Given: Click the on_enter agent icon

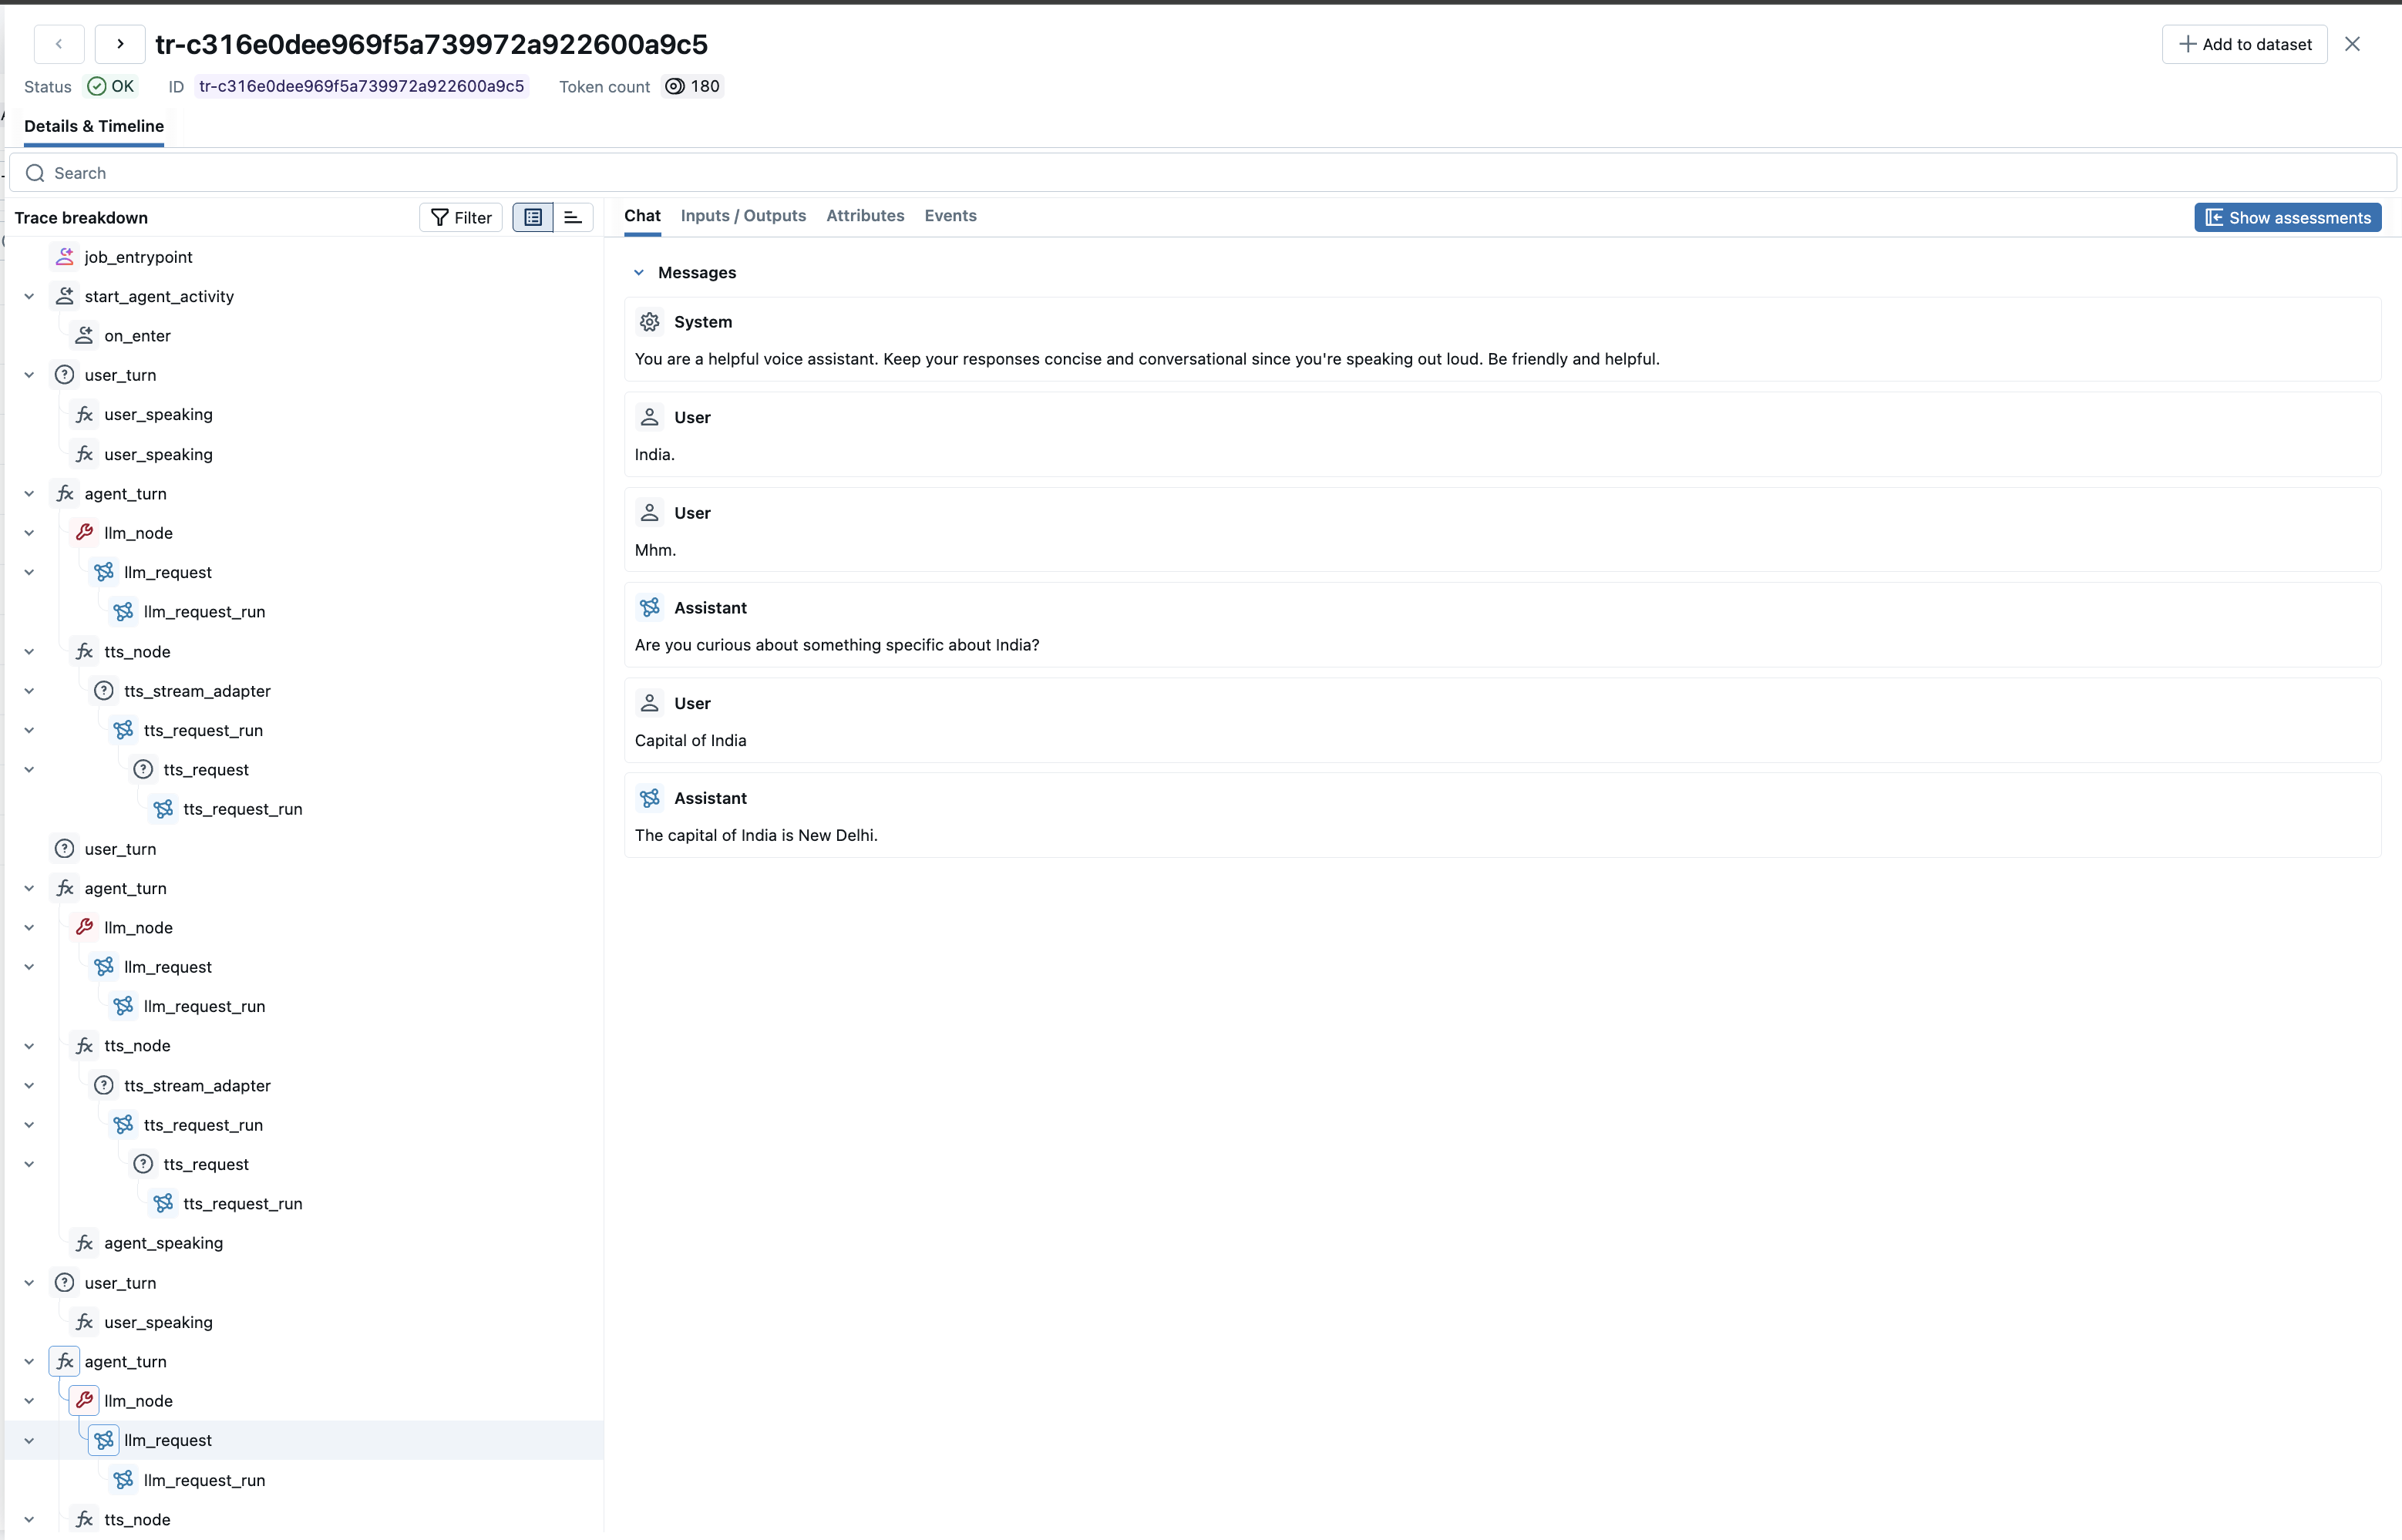Looking at the screenshot, I should 85,336.
